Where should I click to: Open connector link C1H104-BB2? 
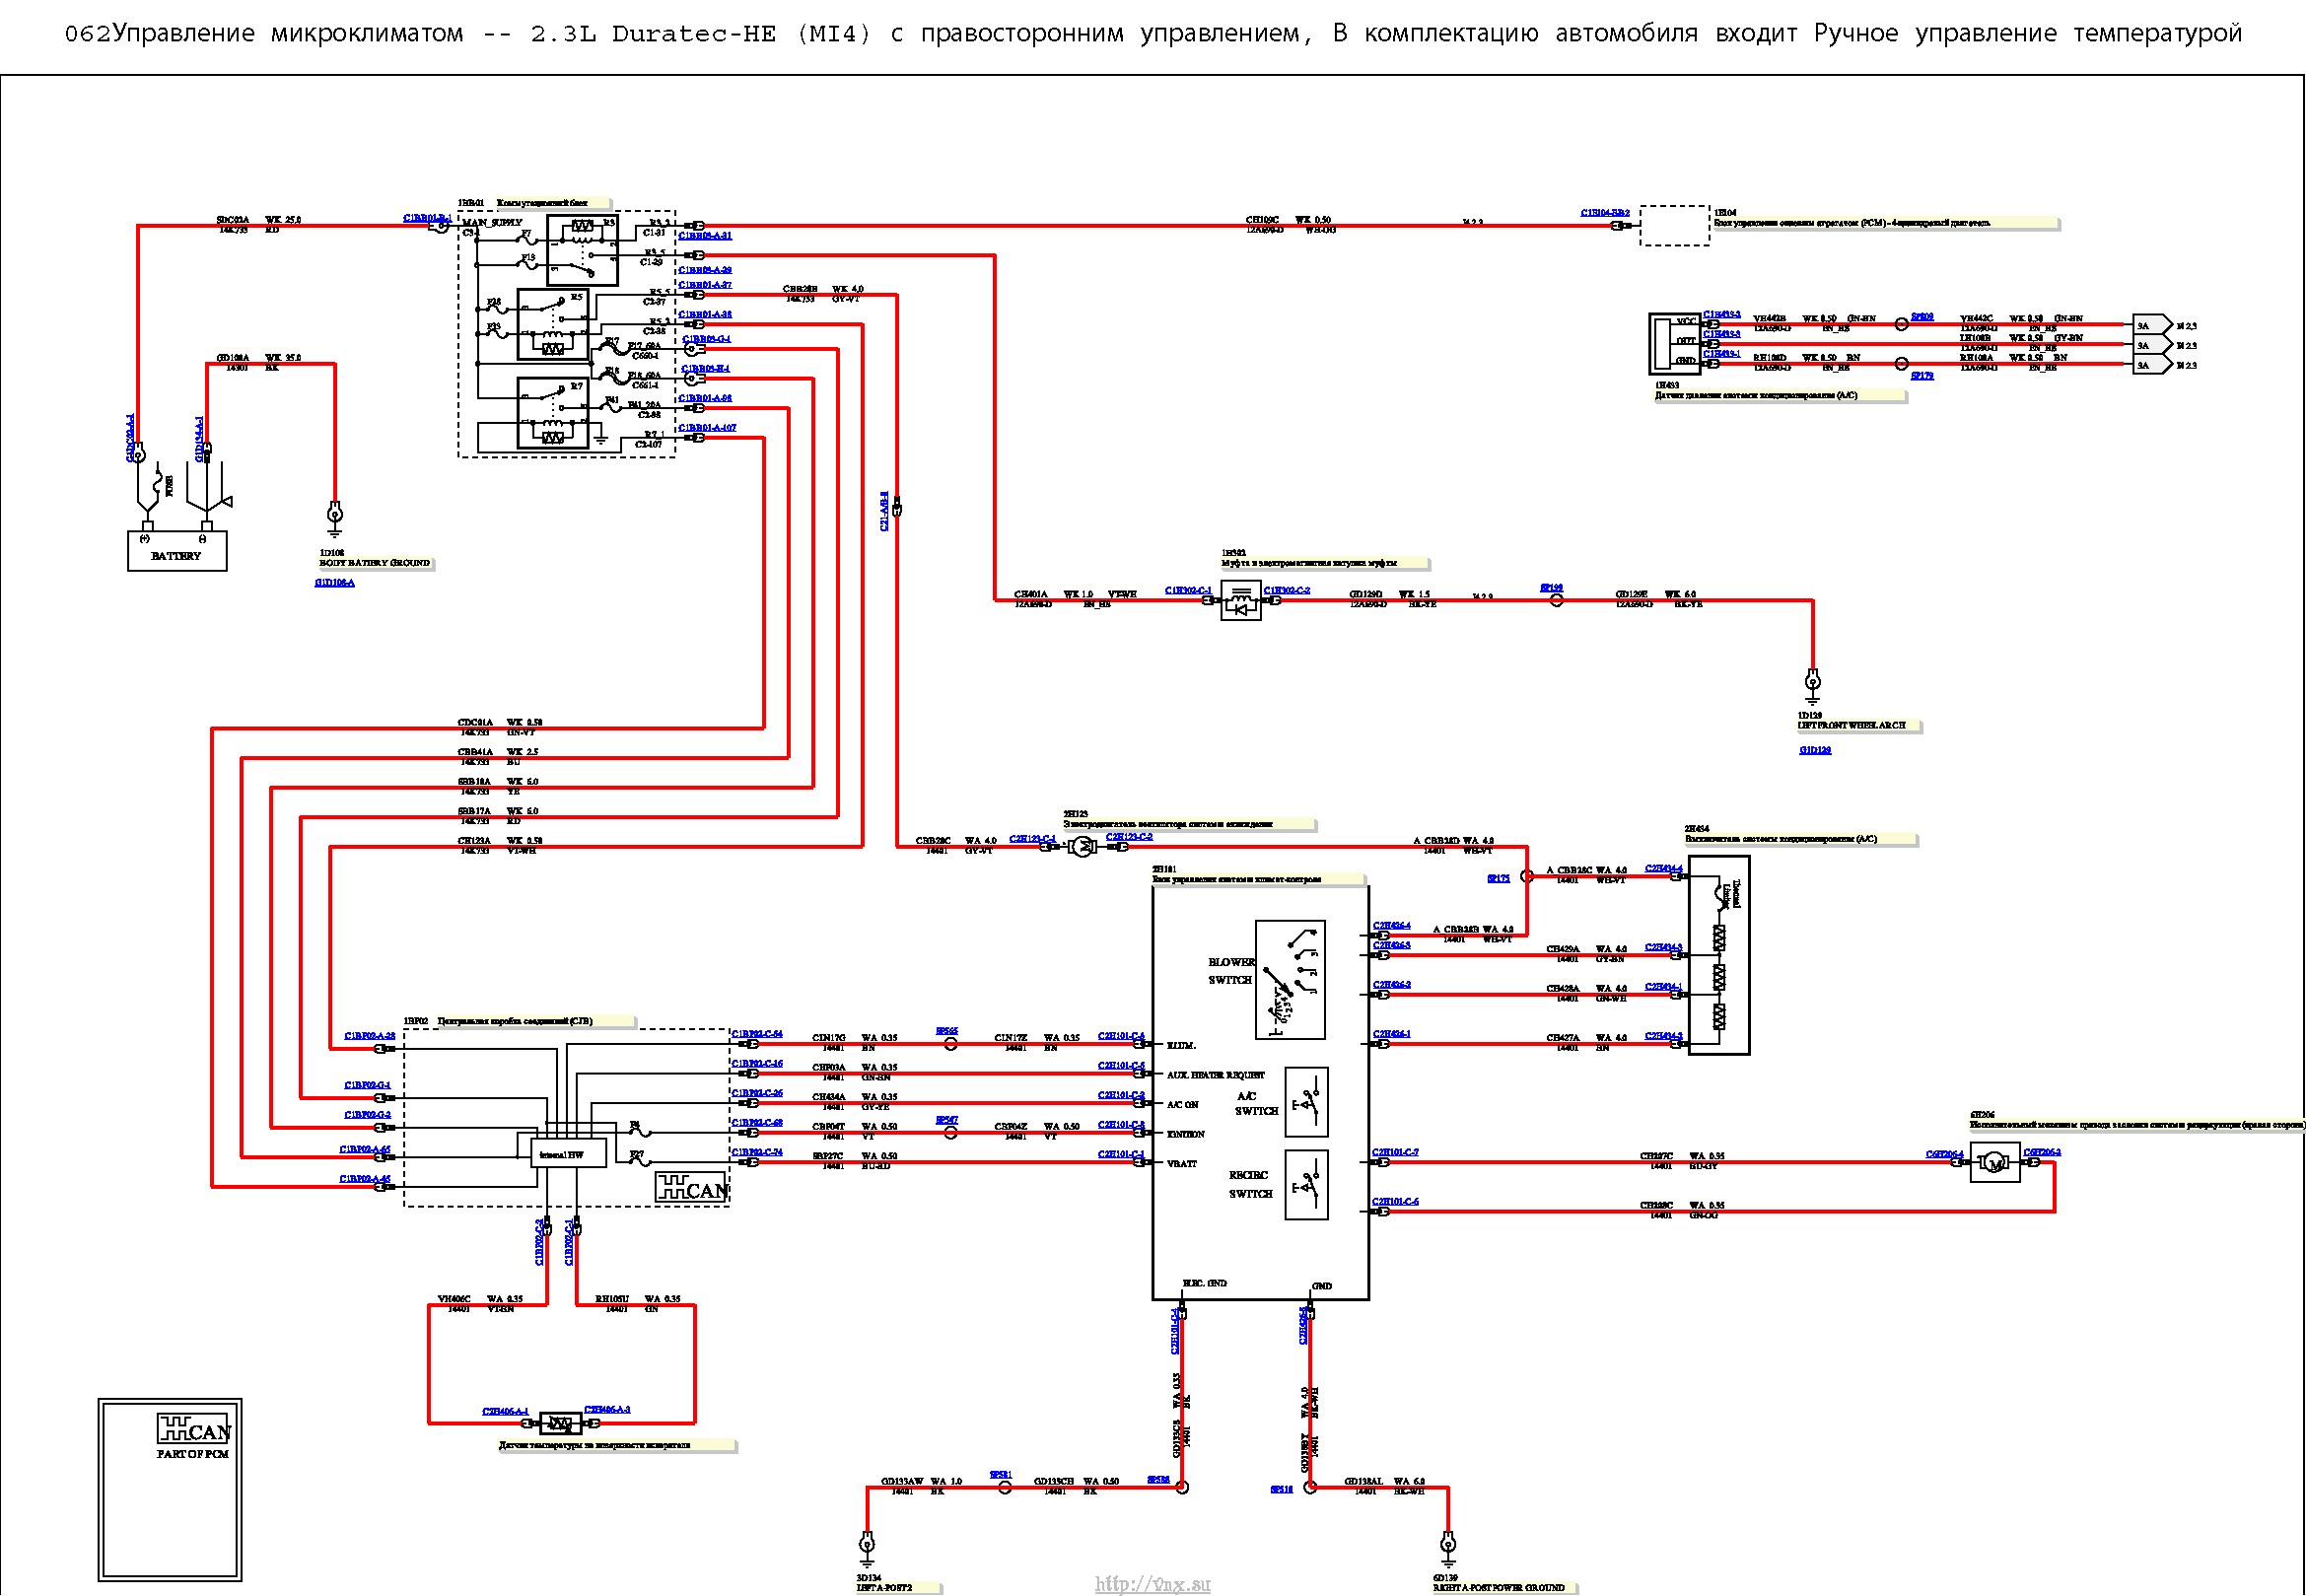(1605, 213)
